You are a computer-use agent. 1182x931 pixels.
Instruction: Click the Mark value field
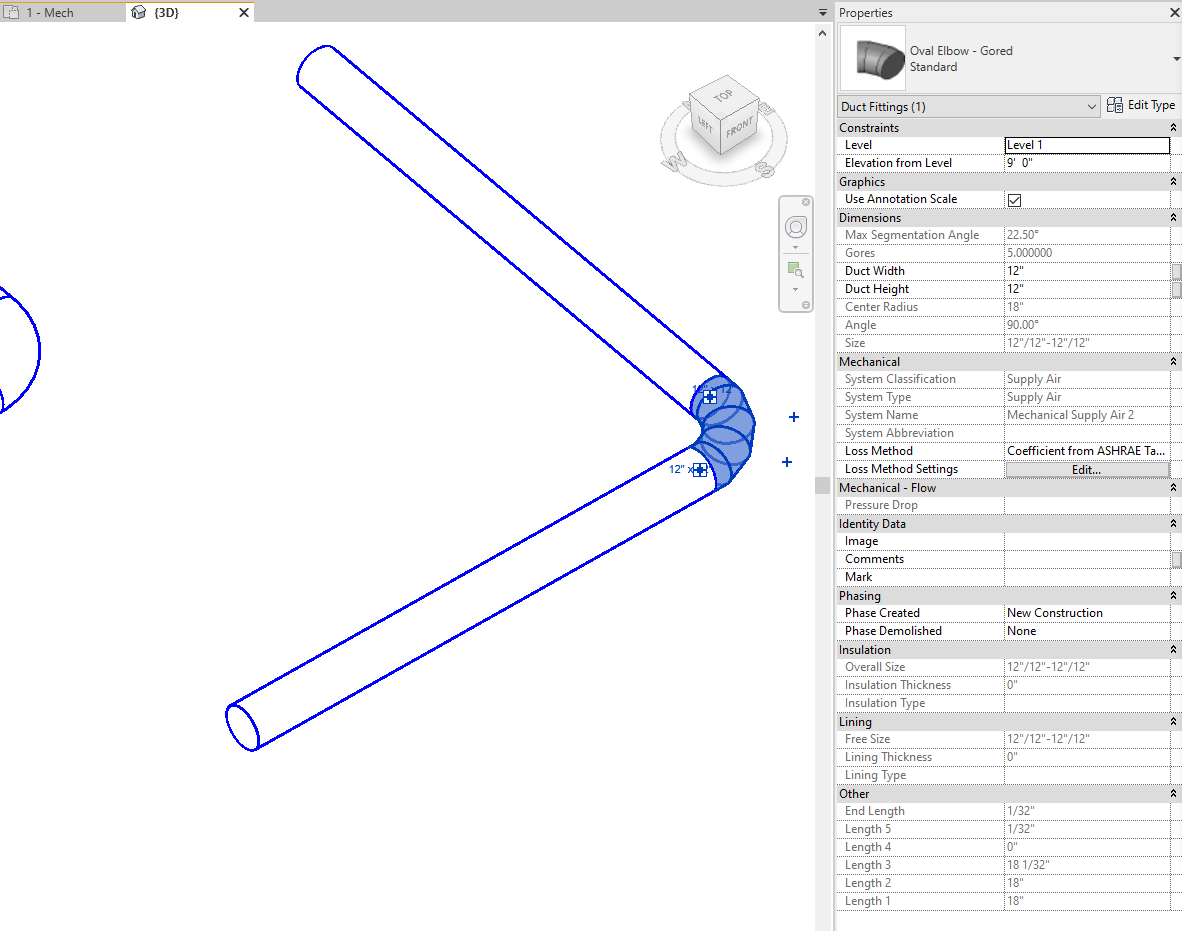point(1087,577)
